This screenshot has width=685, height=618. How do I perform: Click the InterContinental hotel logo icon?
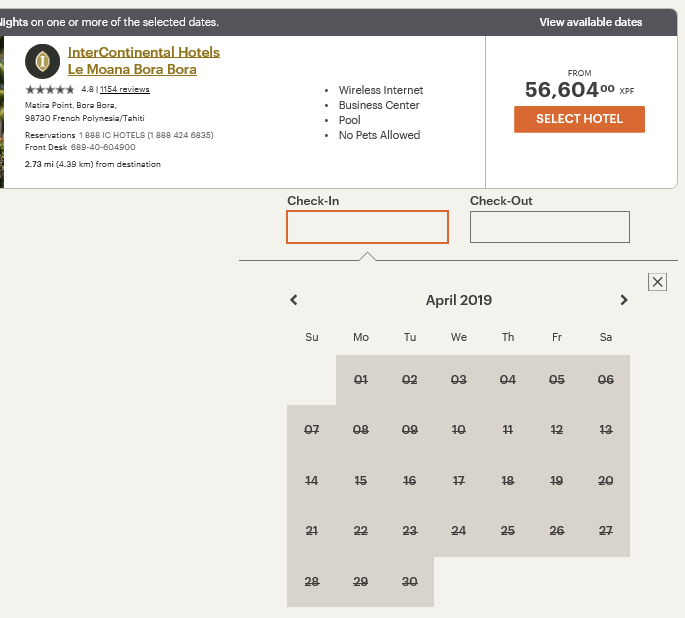[42, 61]
